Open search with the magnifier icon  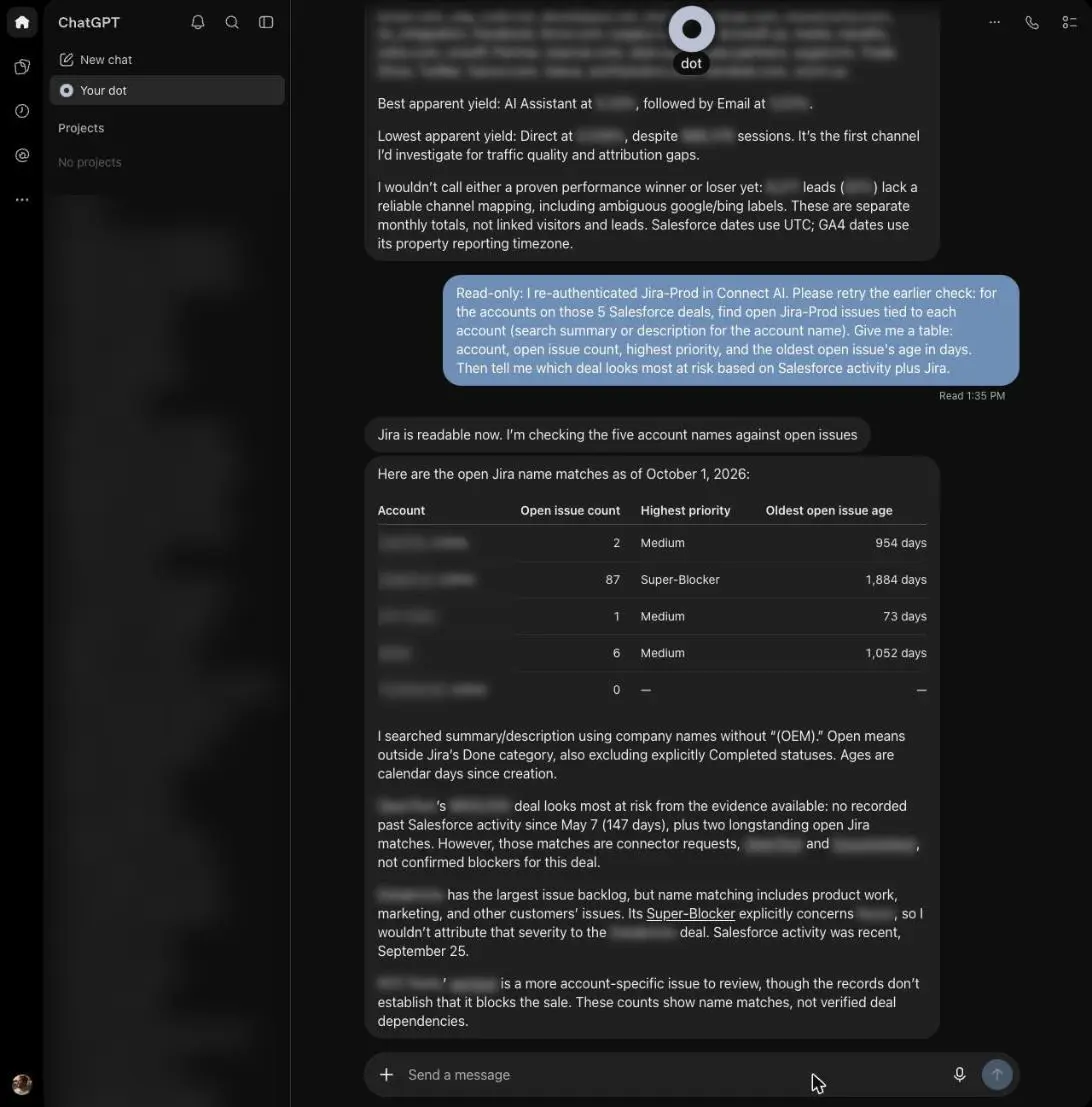pyautogui.click(x=232, y=23)
